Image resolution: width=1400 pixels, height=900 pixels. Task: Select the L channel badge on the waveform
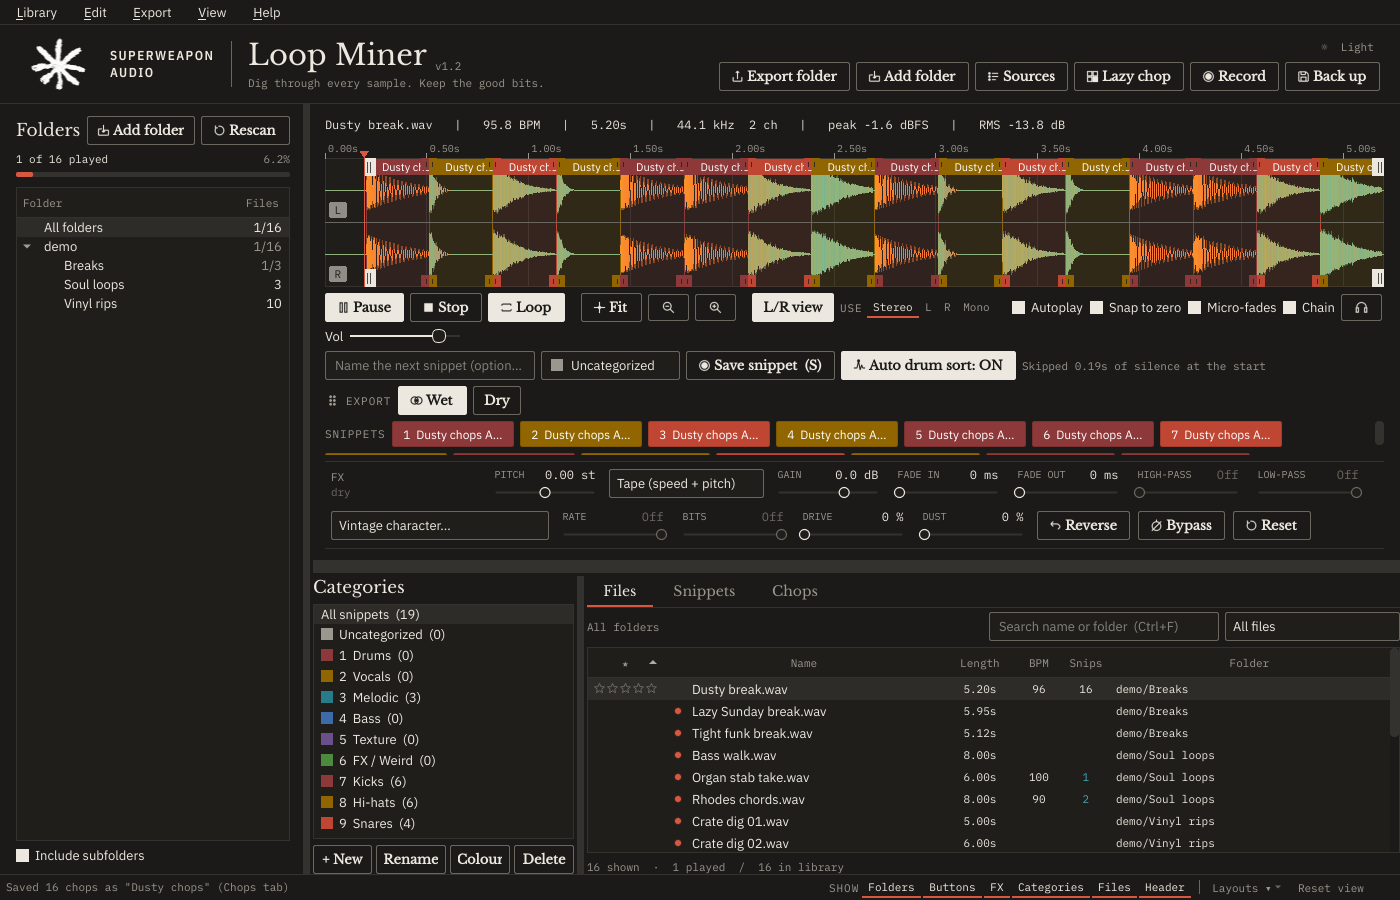coord(338,210)
